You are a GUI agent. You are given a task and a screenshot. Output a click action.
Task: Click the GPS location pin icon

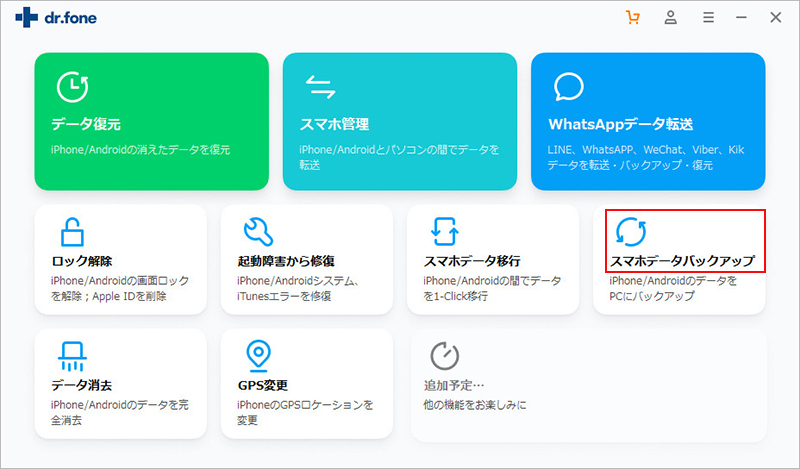pos(258,354)
